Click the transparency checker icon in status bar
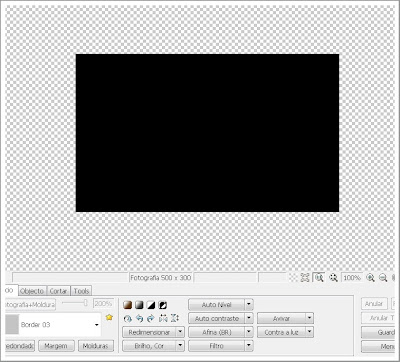The image size is (400, 362). click(x=293, y=278)
